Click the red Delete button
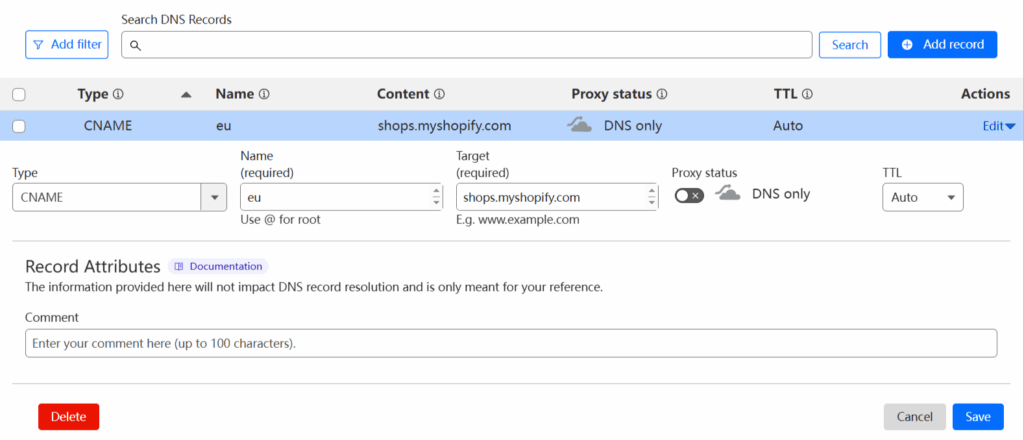 click(x=69, y=417)
